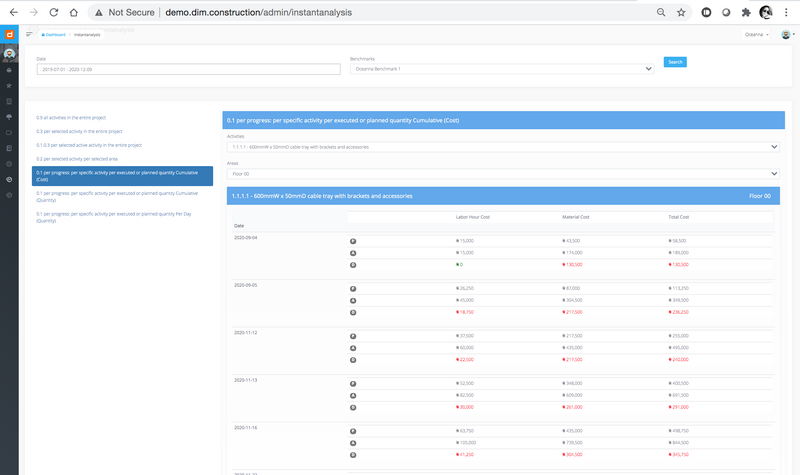
Task: Select '0.9 all activities in the entire project'
Action: coord(71,118)
